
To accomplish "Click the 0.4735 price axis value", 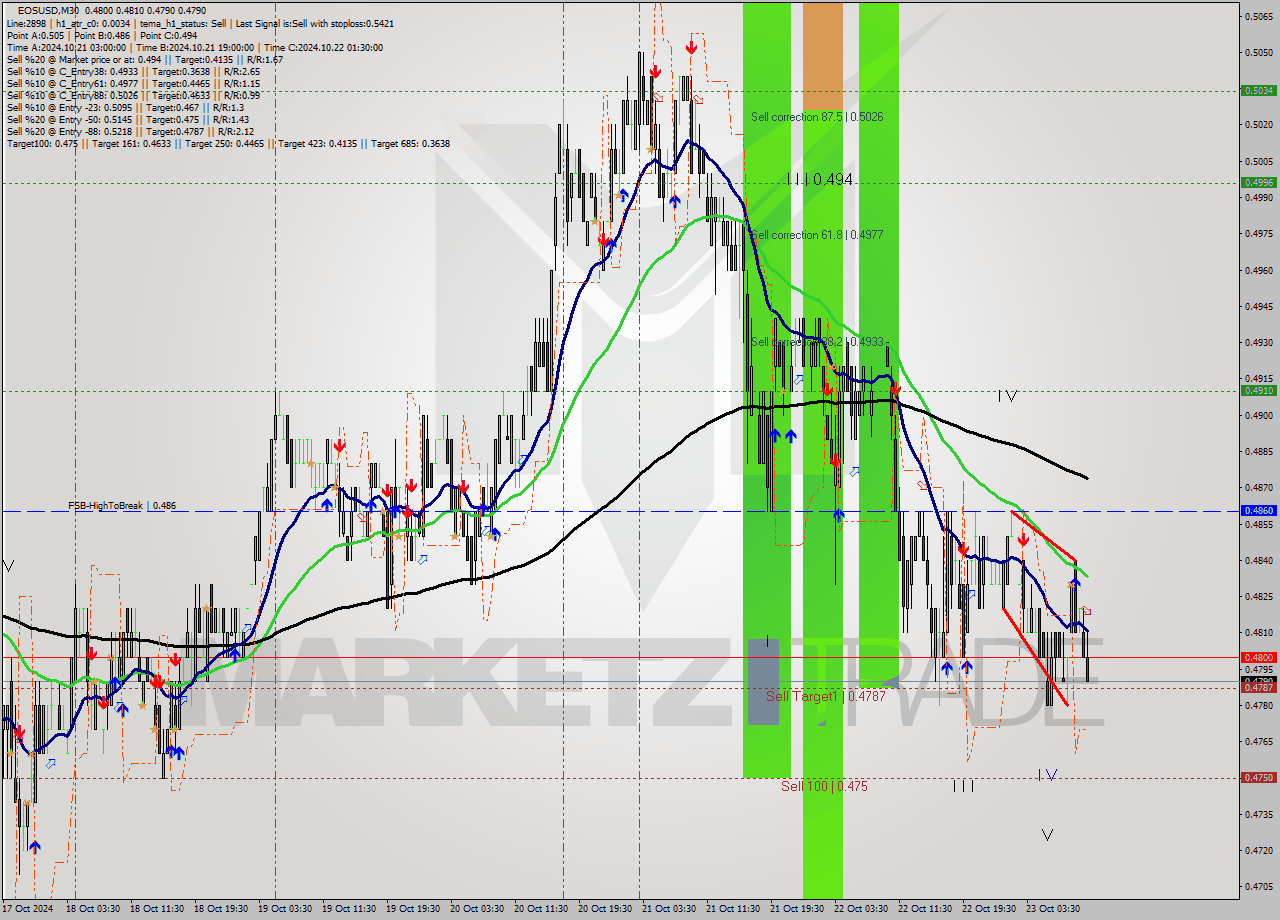I will [1259, 814].
